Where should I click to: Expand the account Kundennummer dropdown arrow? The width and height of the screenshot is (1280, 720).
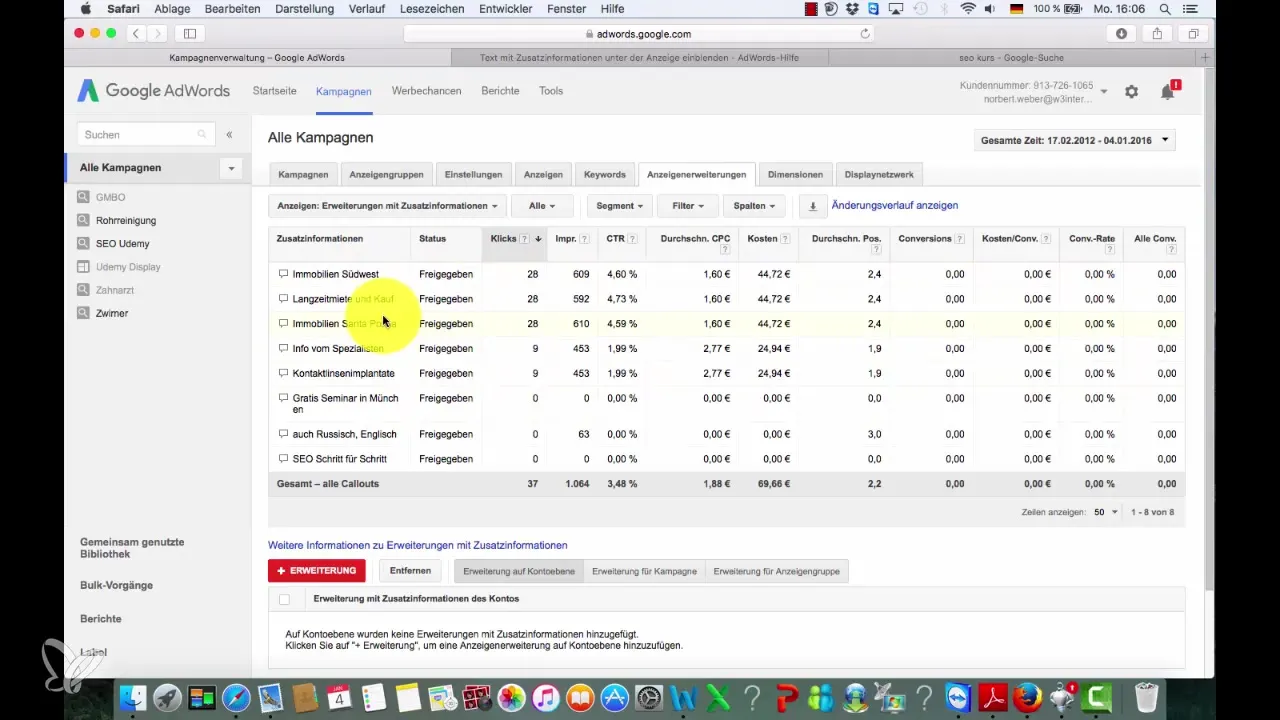[x=1104, y=92]
